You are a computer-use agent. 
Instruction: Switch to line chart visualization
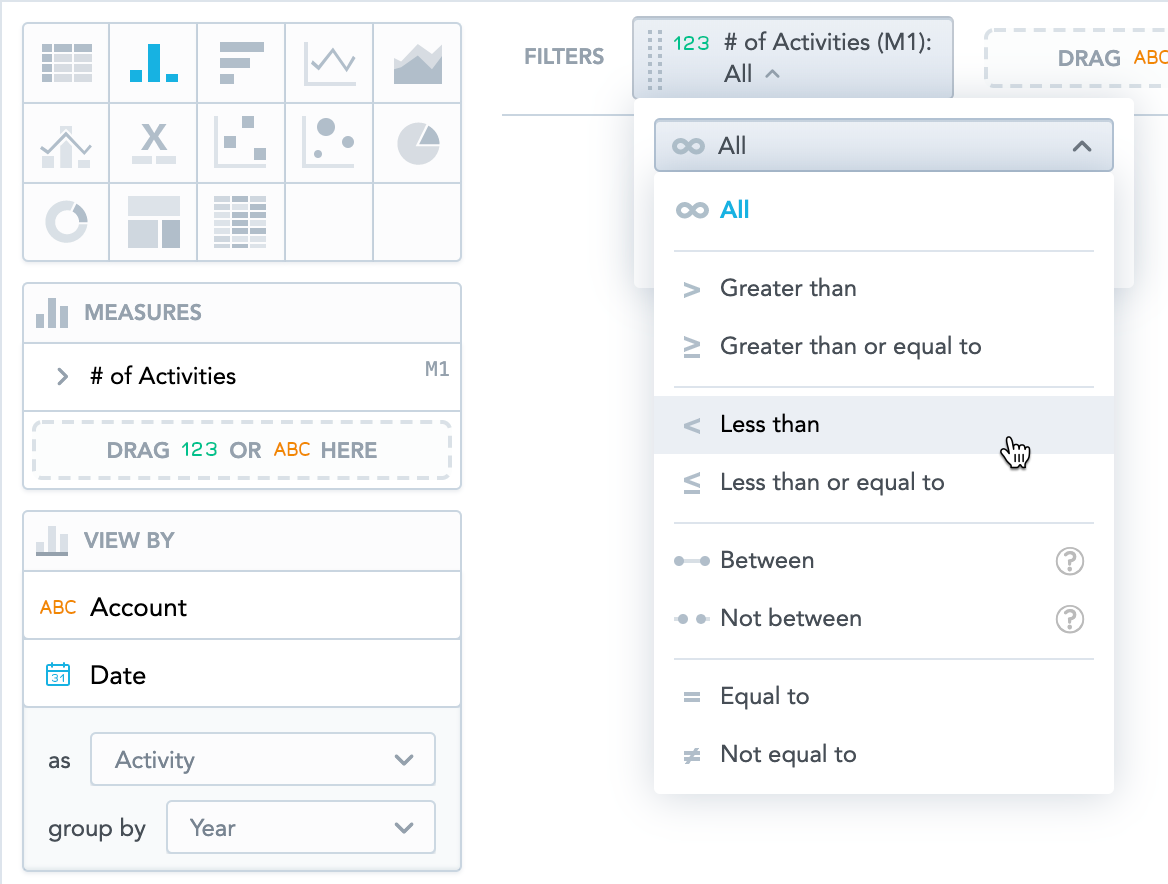329,63
